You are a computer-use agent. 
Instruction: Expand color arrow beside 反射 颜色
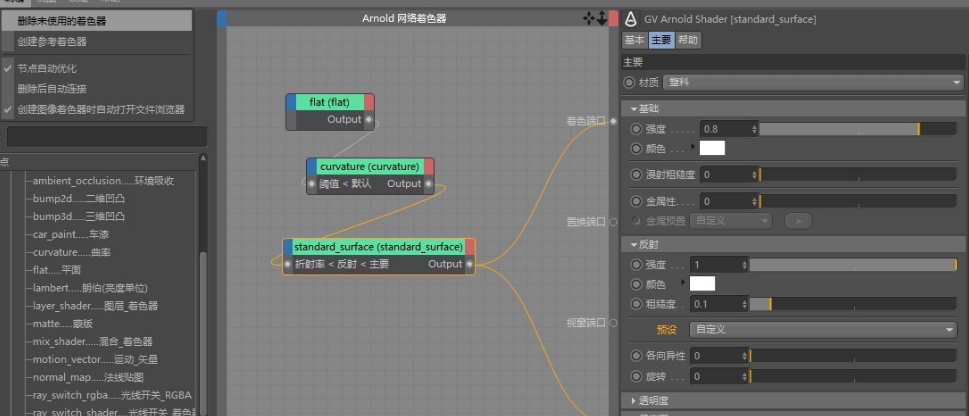(x=683, y=283)
